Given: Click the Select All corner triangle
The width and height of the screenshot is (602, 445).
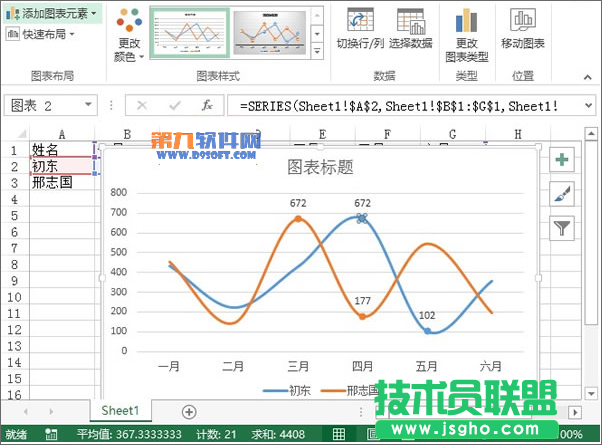Looking at the screenshot, I should click(22, 134).
